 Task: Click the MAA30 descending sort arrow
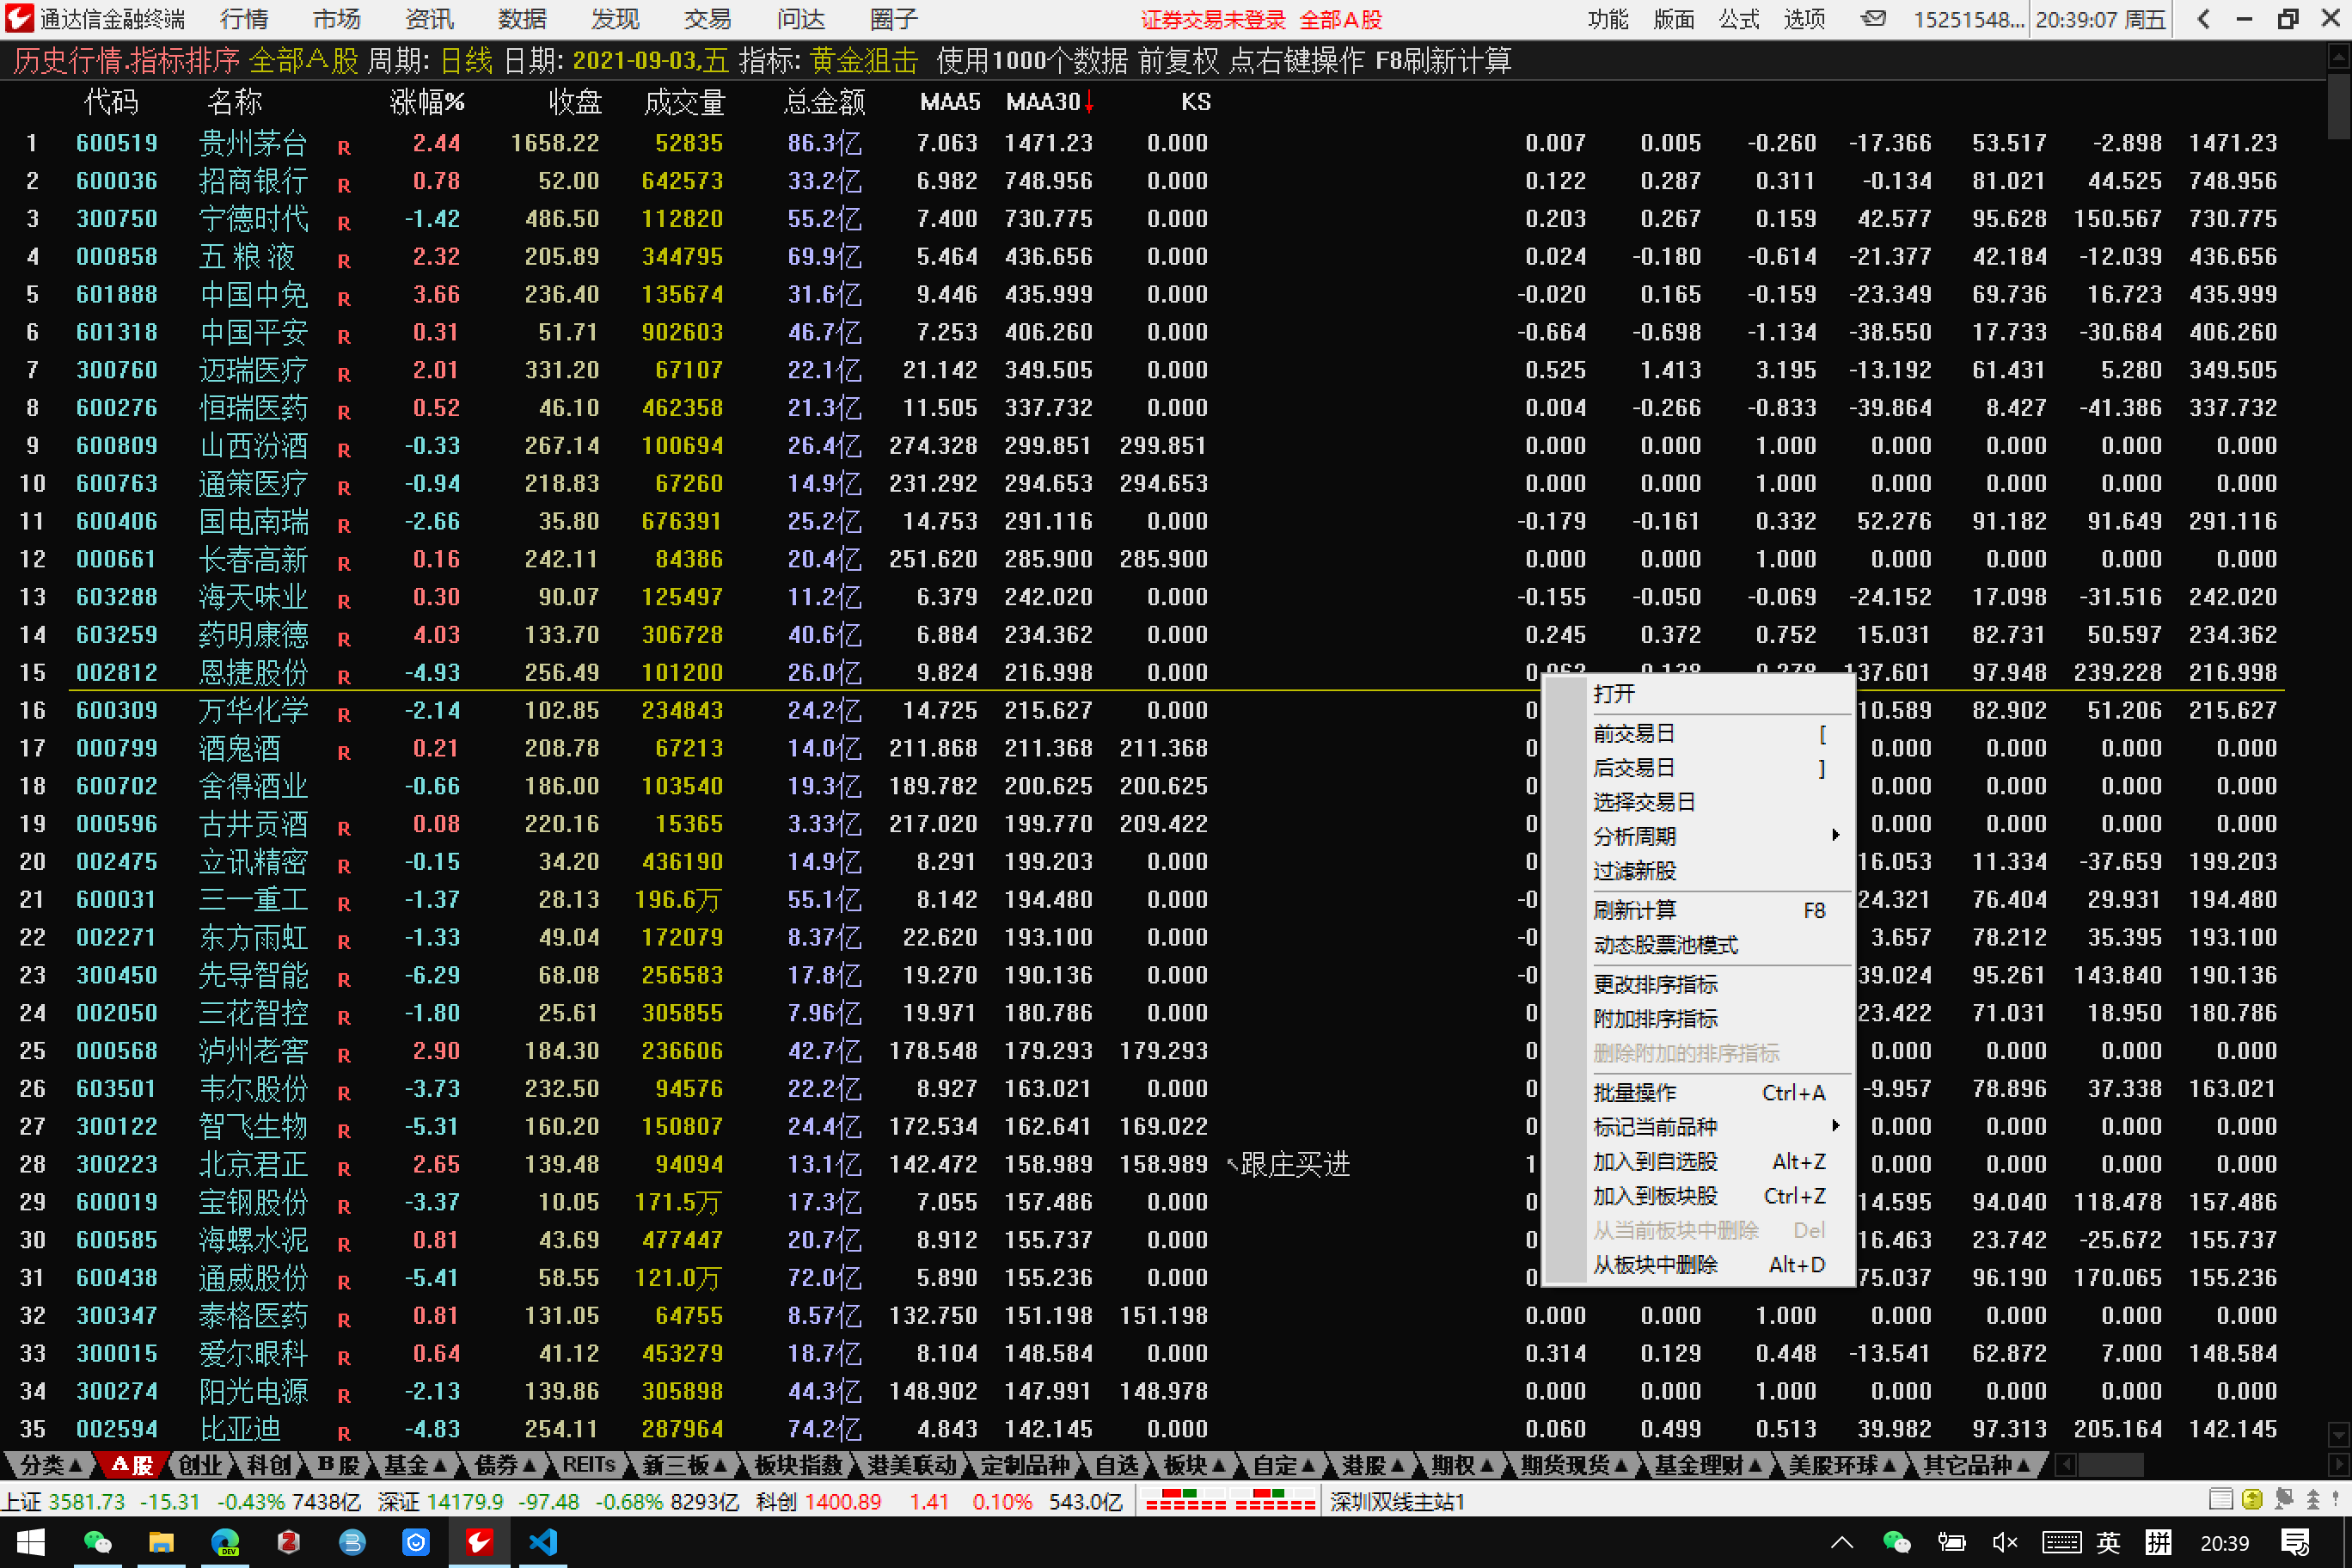pos(1089,102)
